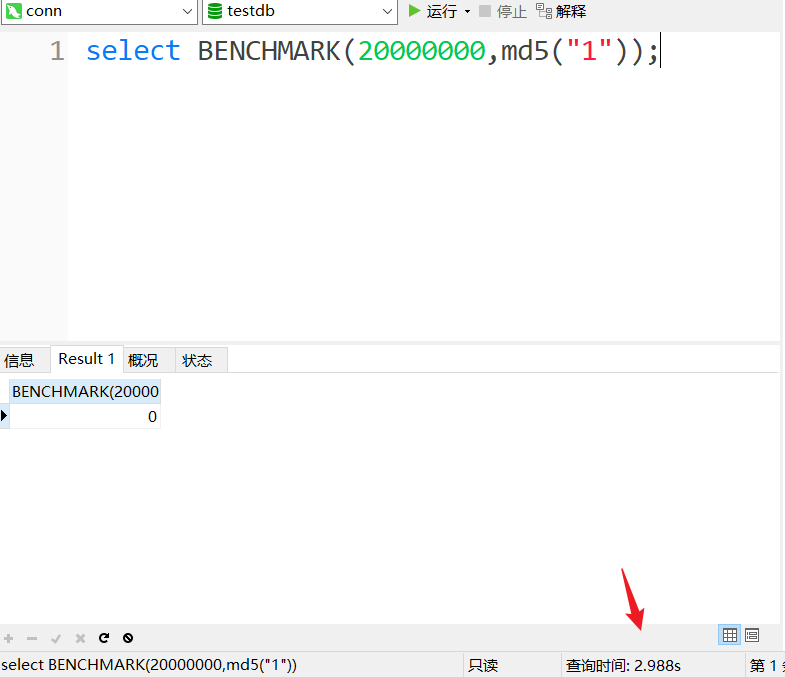The image size is (785, 677).
Task: Refresh the result with the refresh icon
Action: 104,638
